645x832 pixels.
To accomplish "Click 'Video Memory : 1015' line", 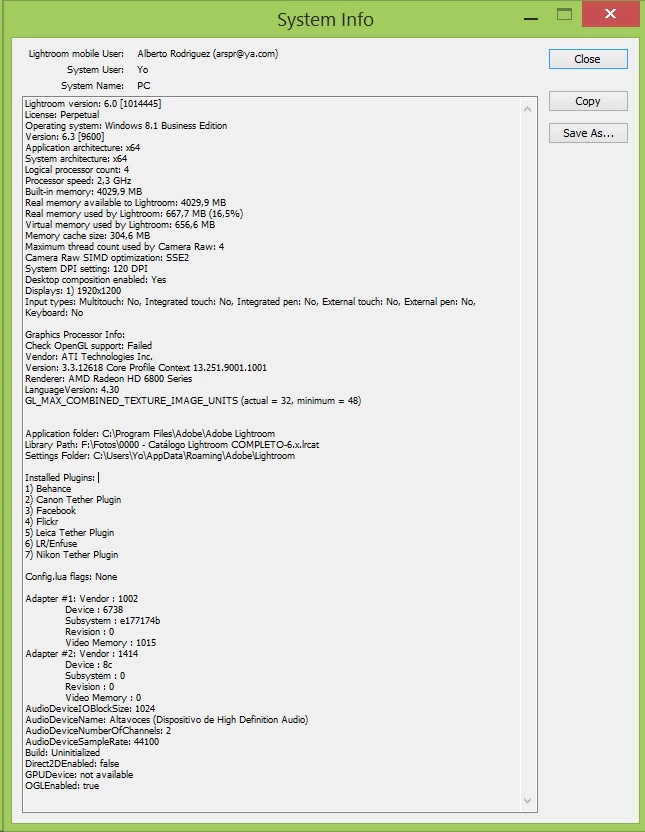I will pyautogui.click(x=110, y=643).
